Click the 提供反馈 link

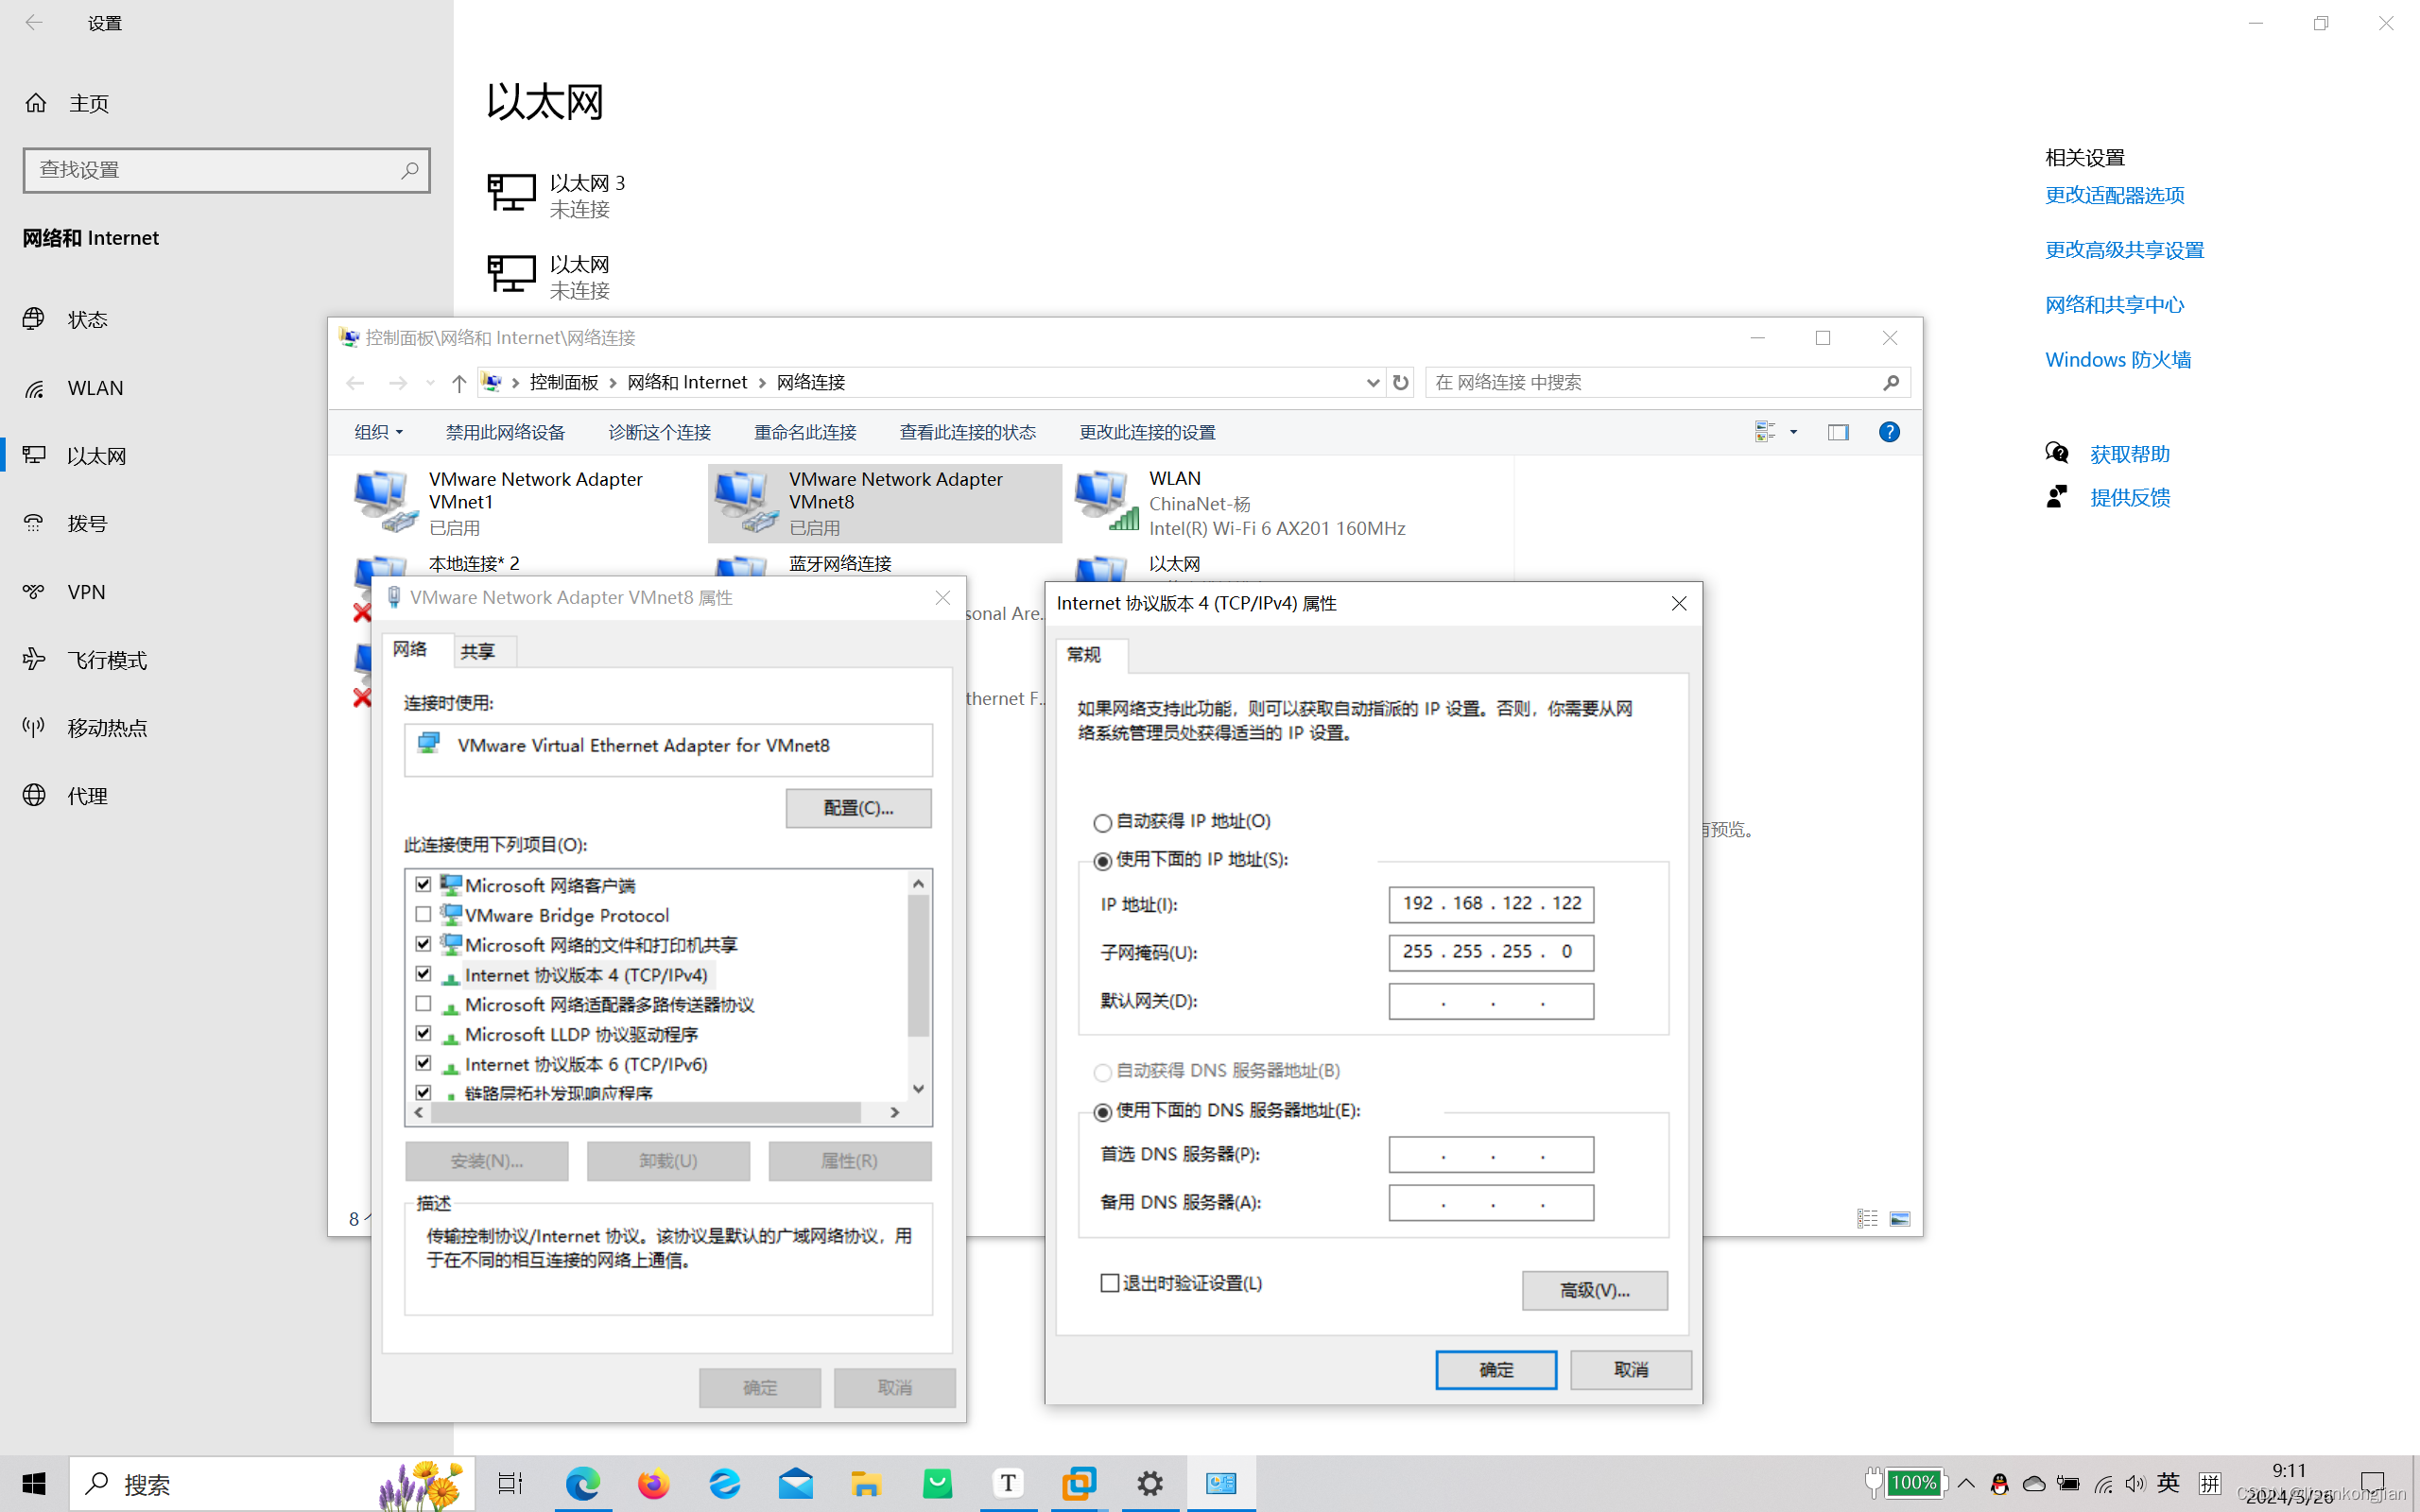2130,497
